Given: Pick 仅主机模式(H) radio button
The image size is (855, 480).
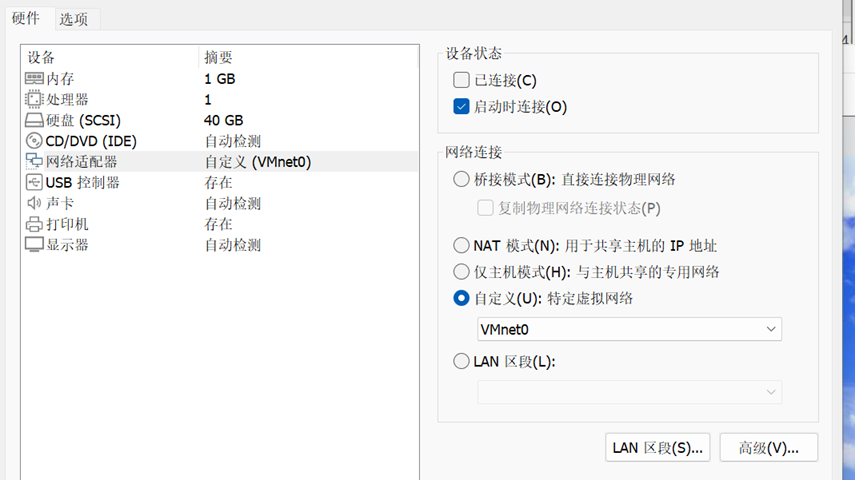Looking at the screenshot, I should pyautogui.click(x=461, y=271).
